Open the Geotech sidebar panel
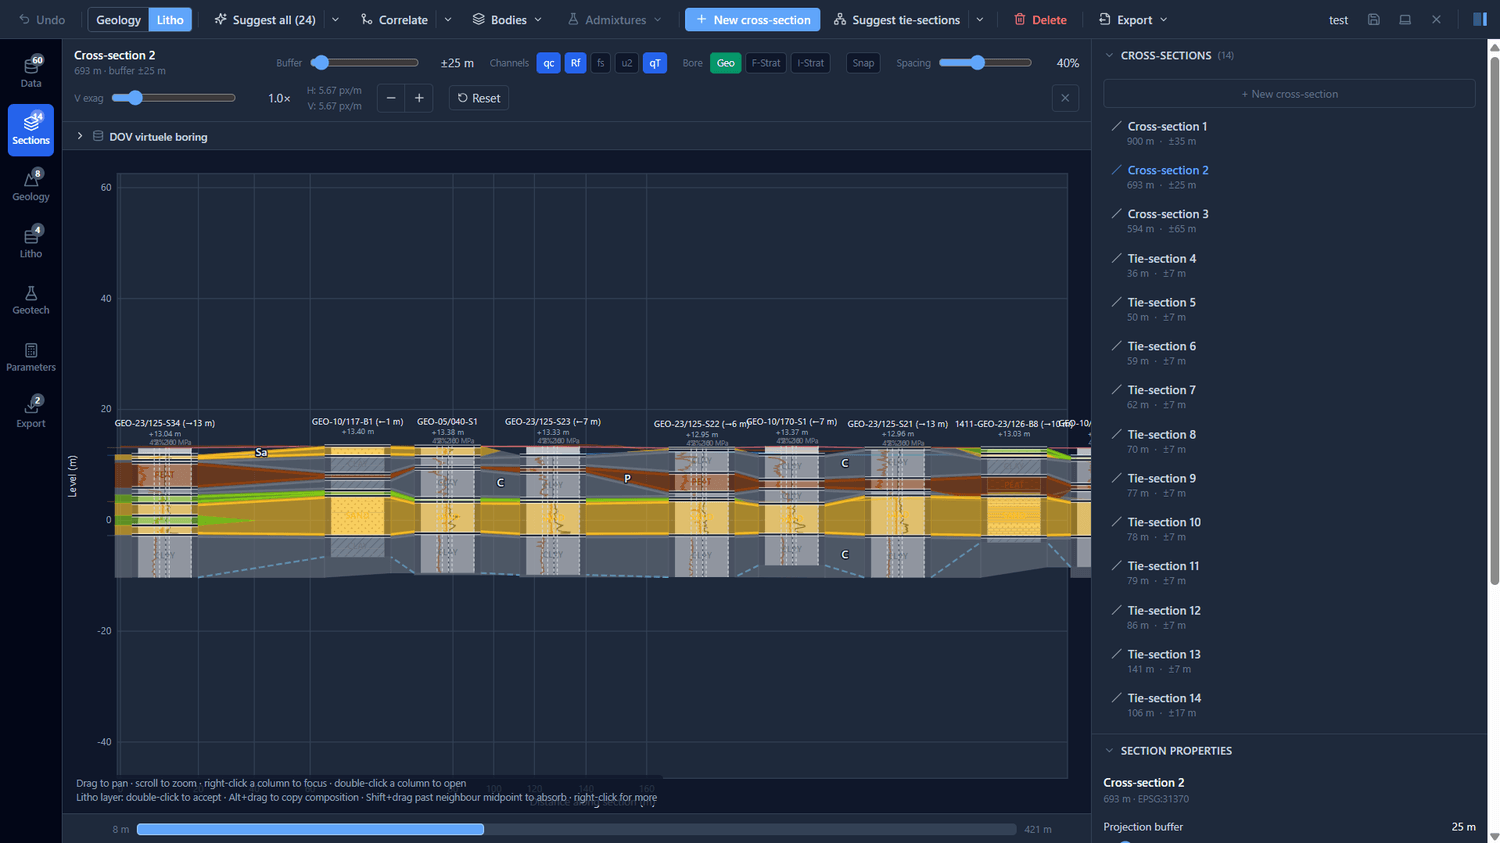The width and height of the screenshot is (1500, 843). click(31, 300)
